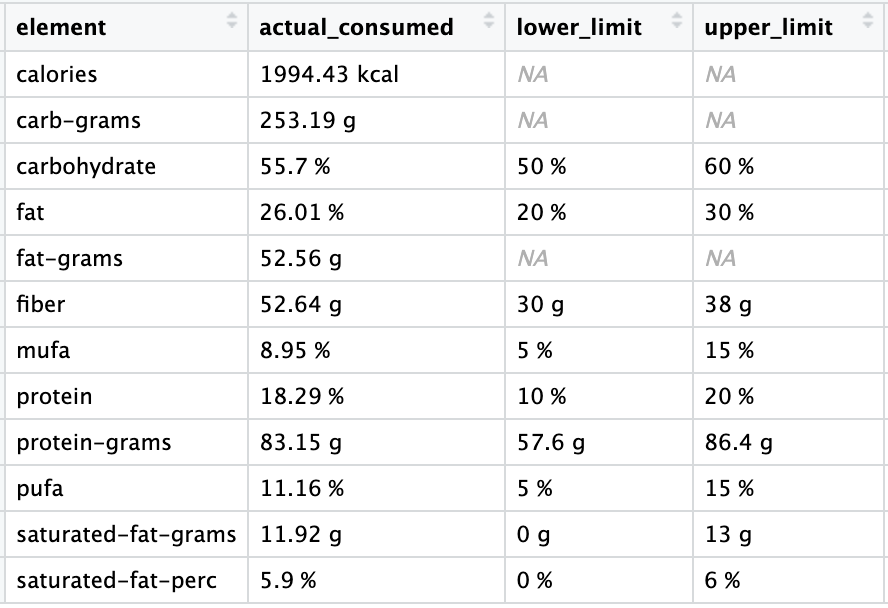888x608 pixels.
Task: Click the actual_consumed column header
Action: [356, 27]
